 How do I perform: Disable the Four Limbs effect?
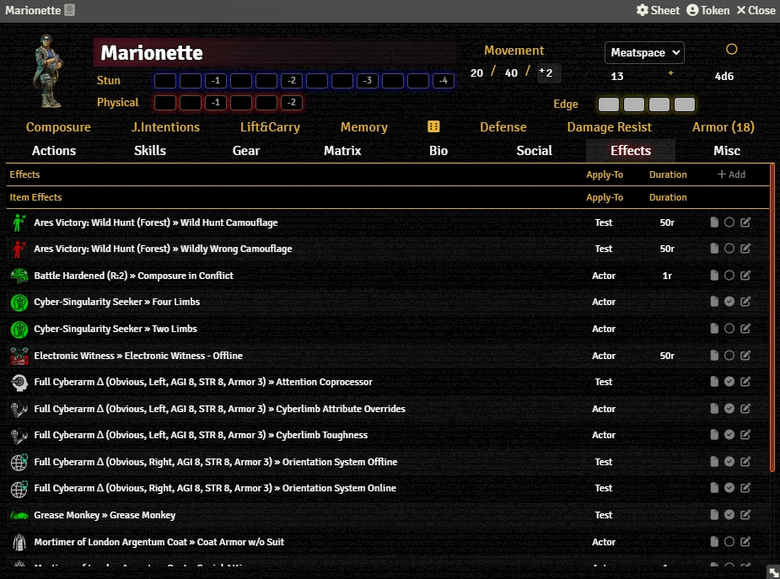[729, 302]
